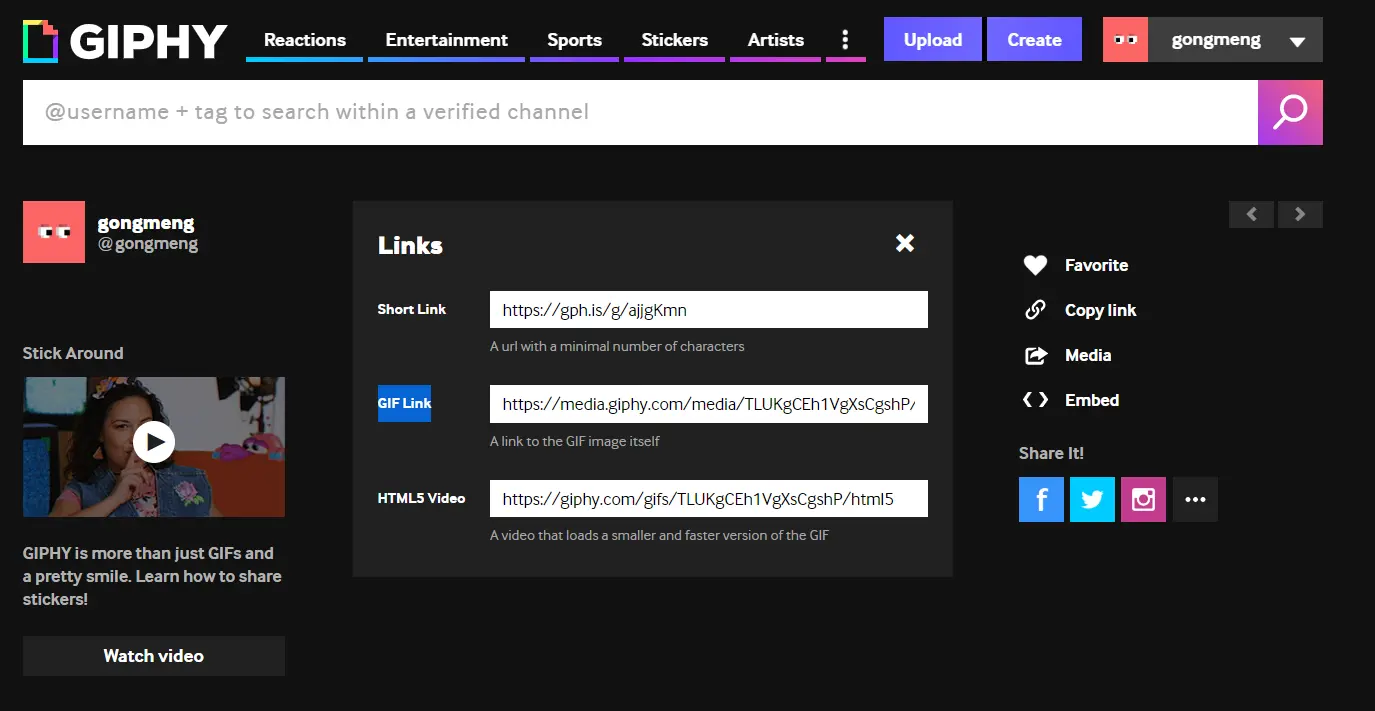The height and width of the screenshot is (711, 1375).
Task: Open gongmeng profile avatar in sidebar
Action: (54, 232)
